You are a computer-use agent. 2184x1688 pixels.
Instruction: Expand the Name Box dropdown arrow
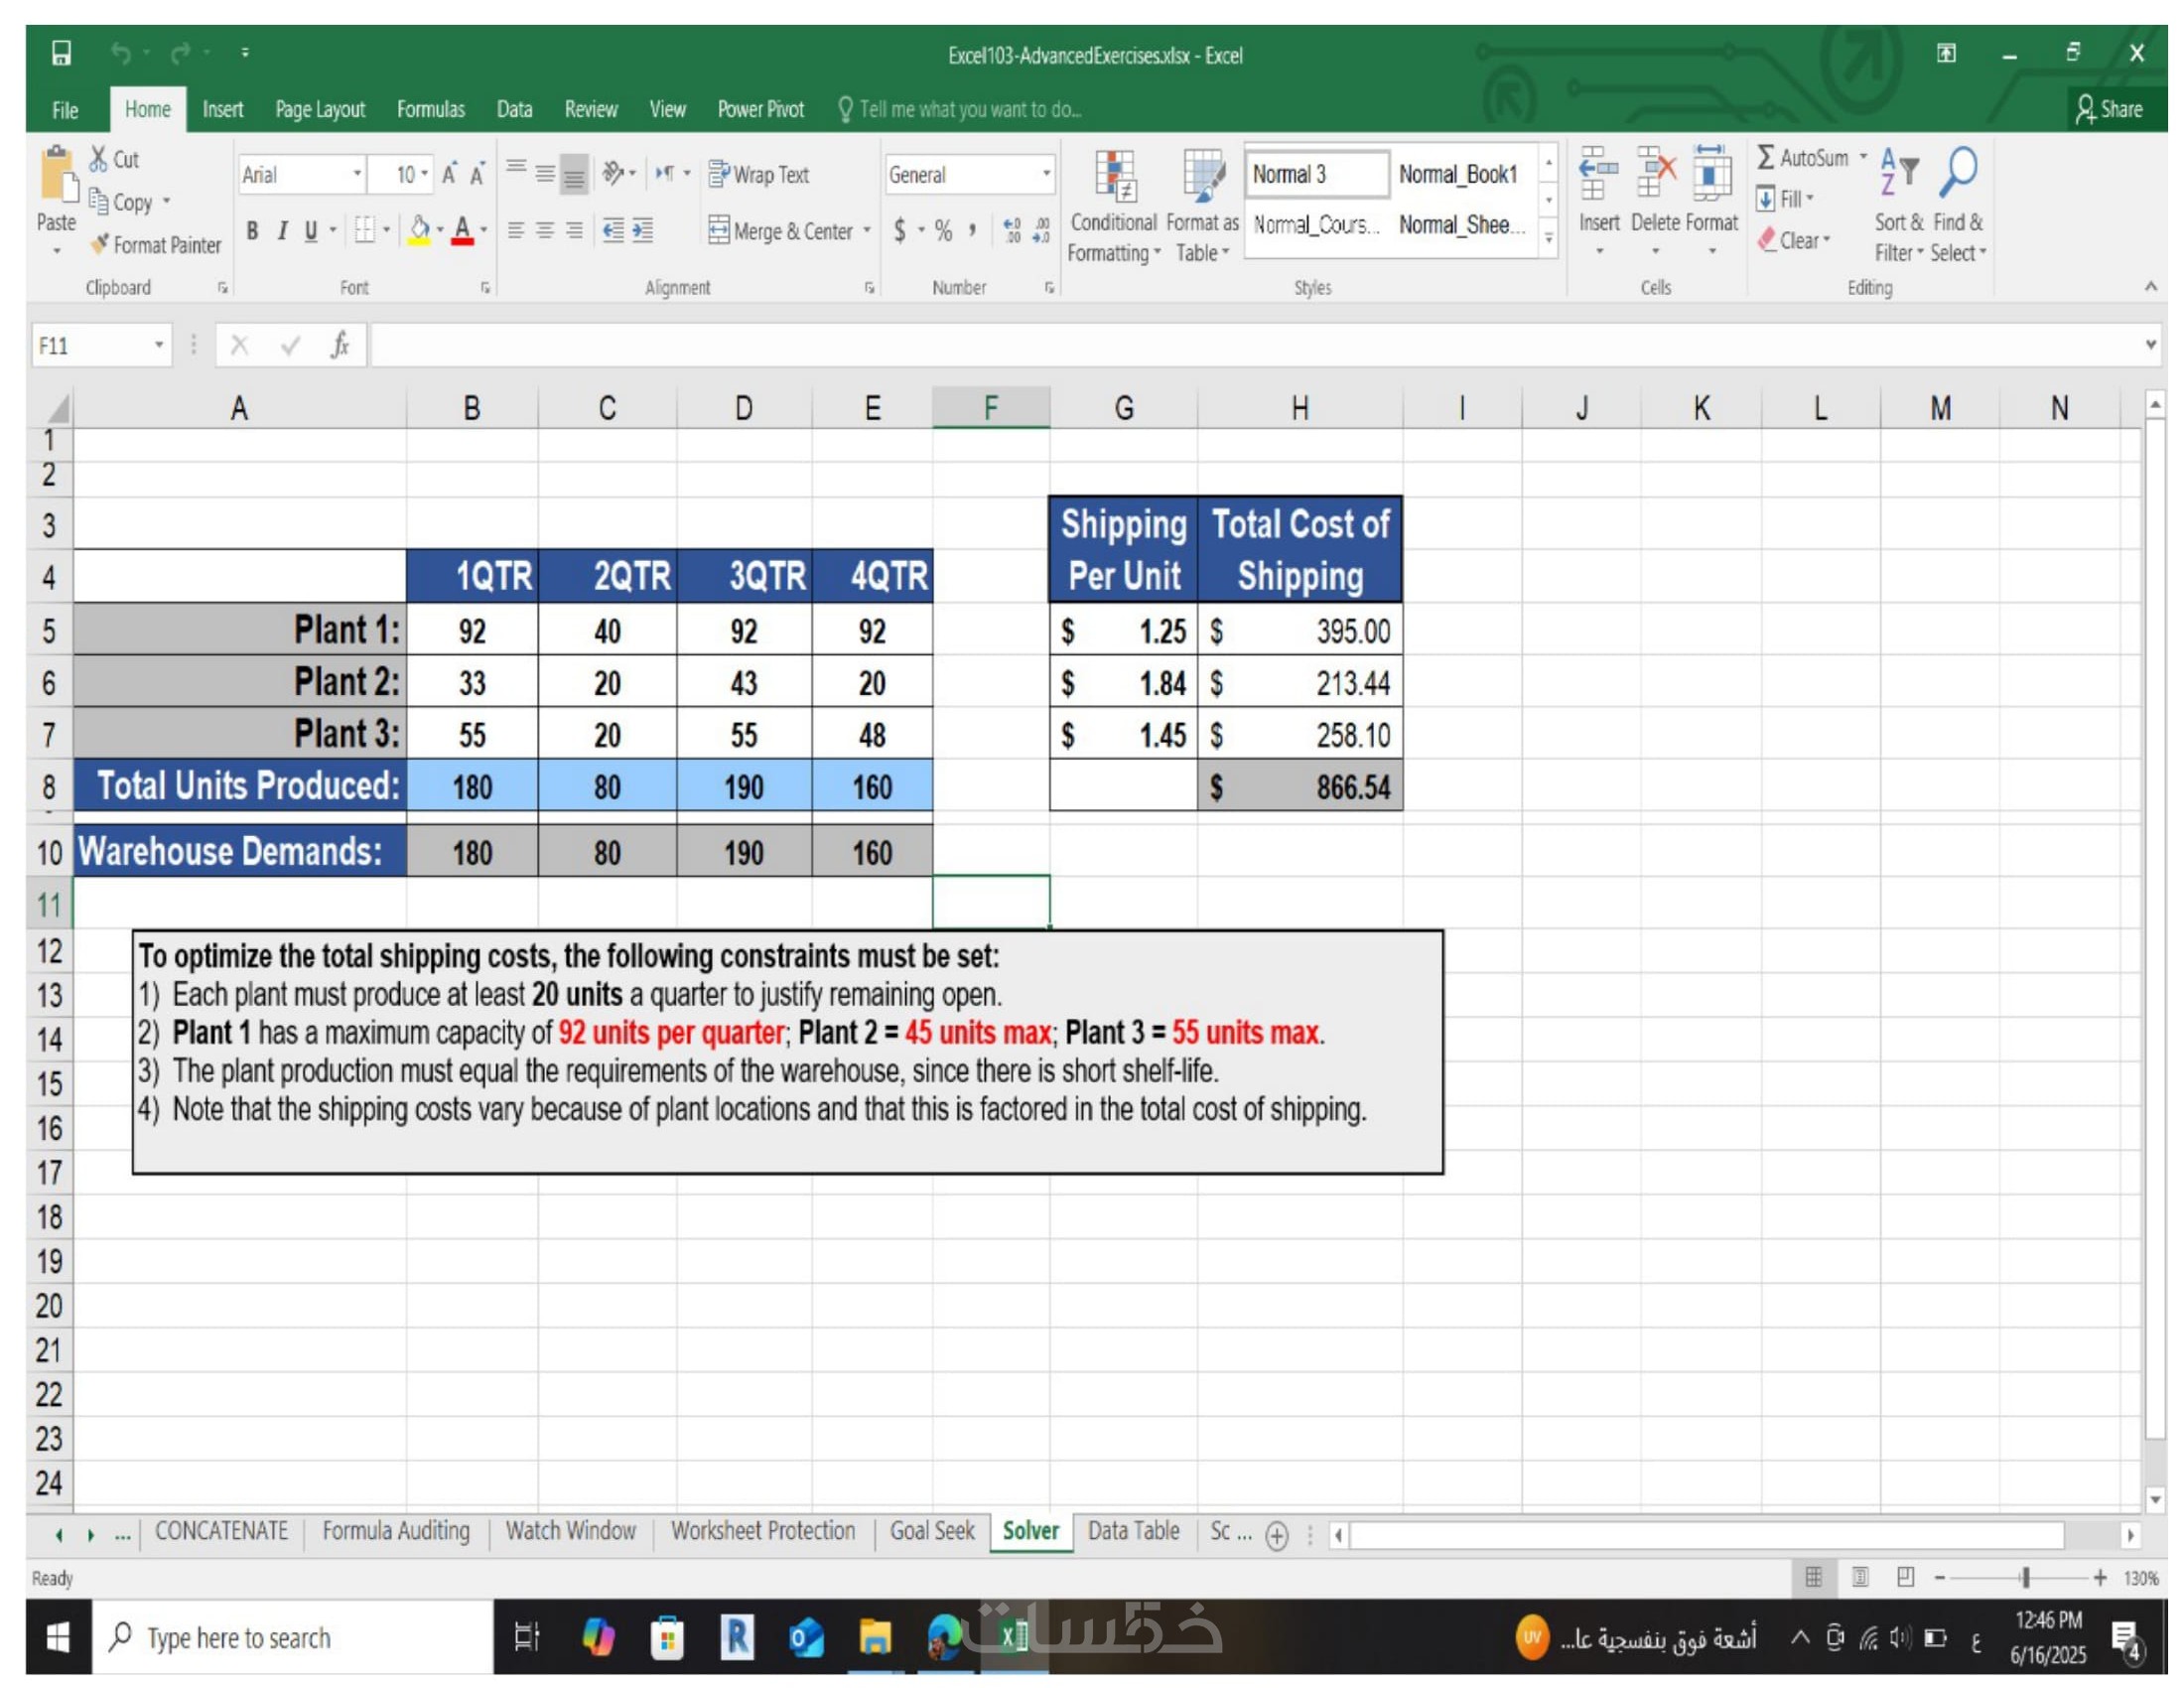[158, 345]
